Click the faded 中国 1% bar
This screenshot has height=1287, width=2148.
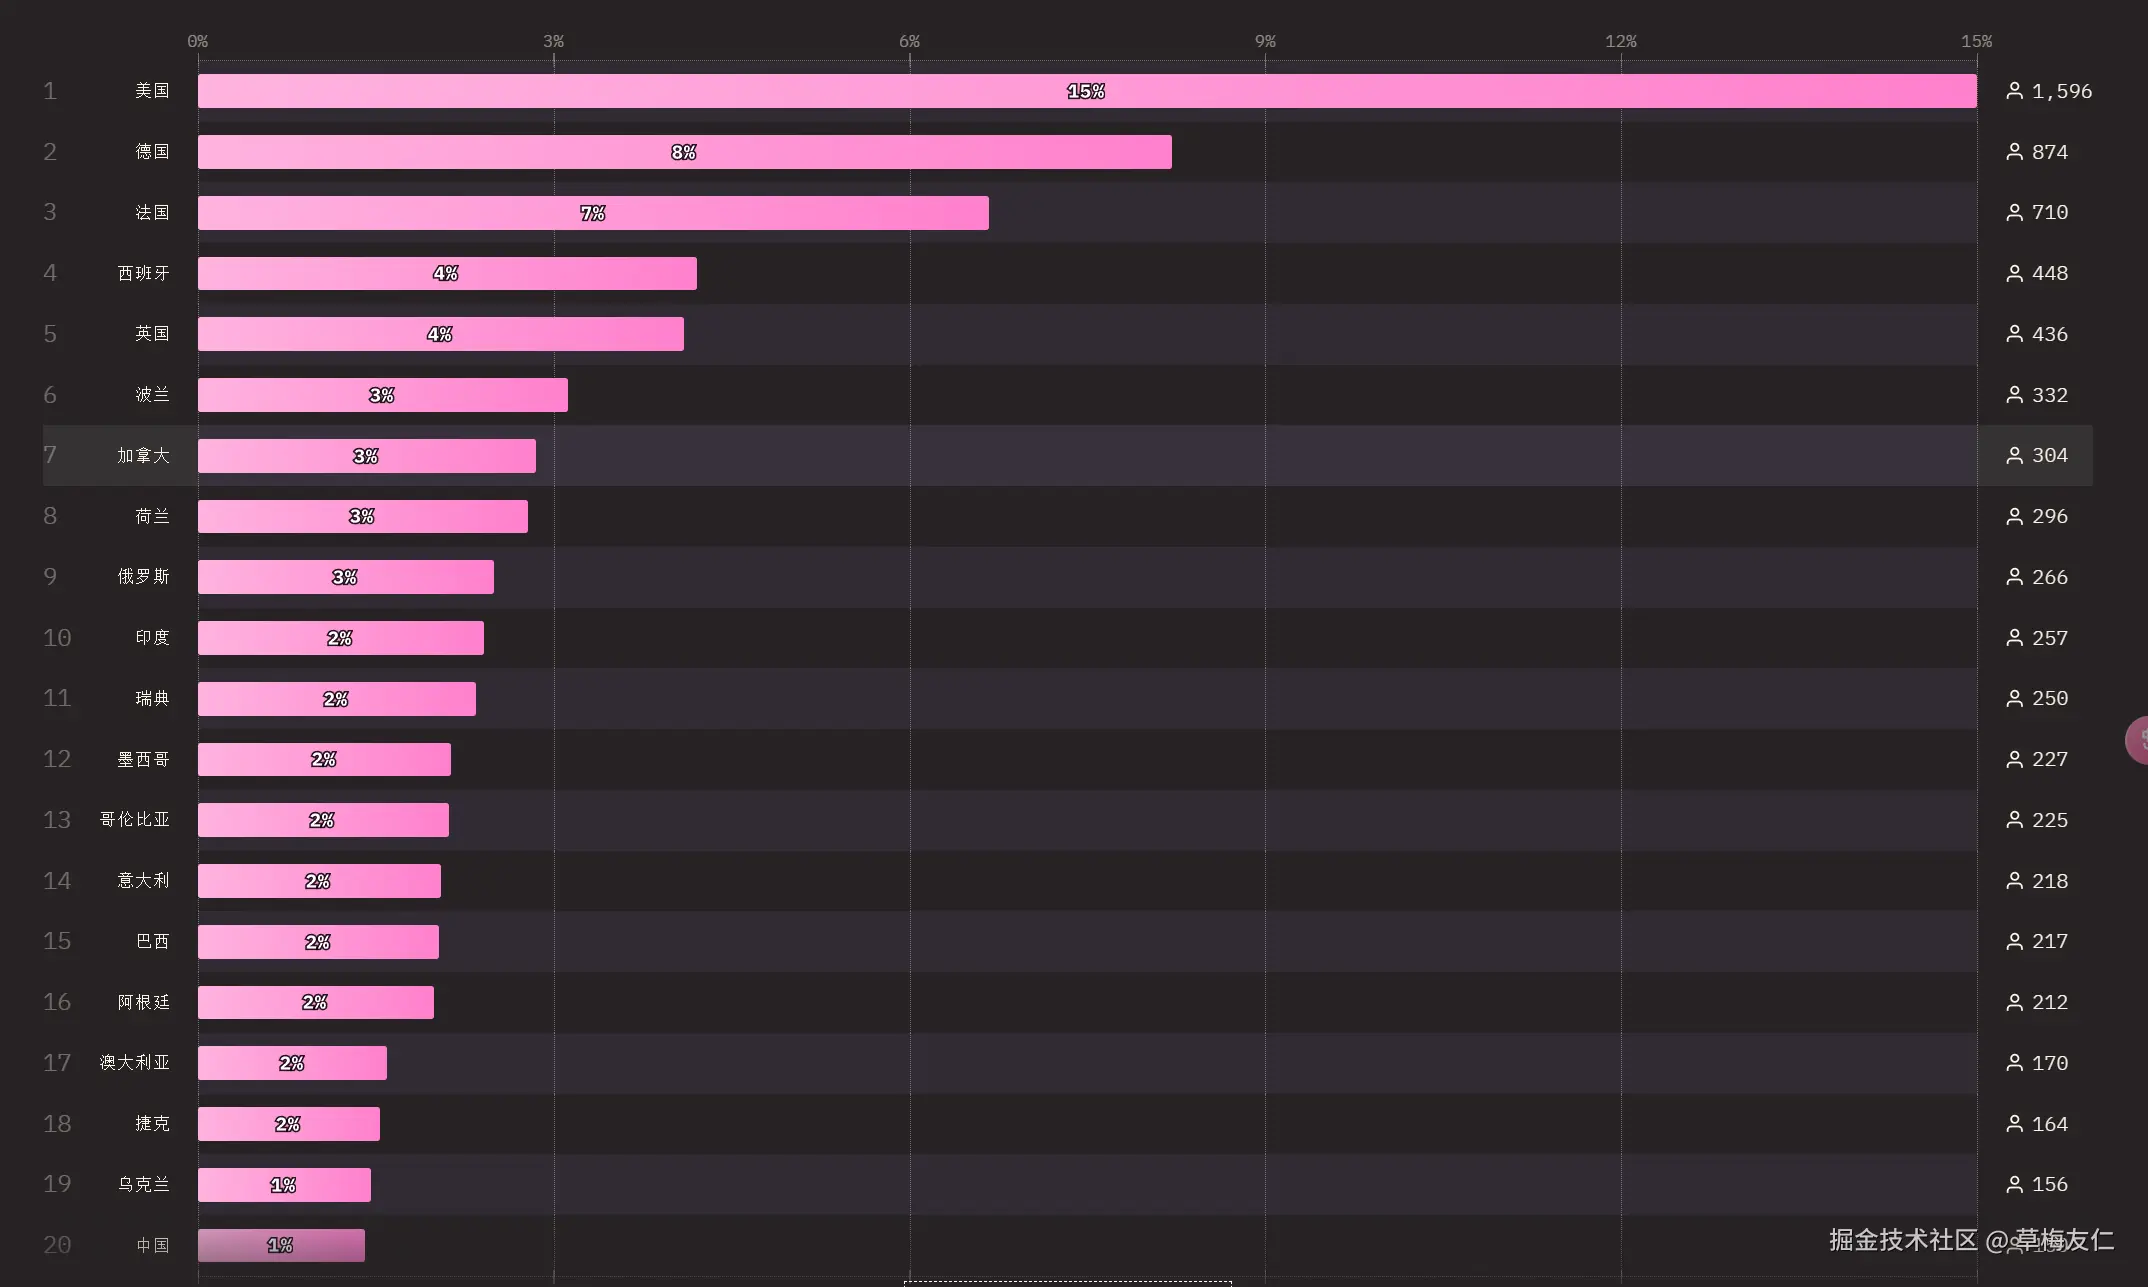280,1245
